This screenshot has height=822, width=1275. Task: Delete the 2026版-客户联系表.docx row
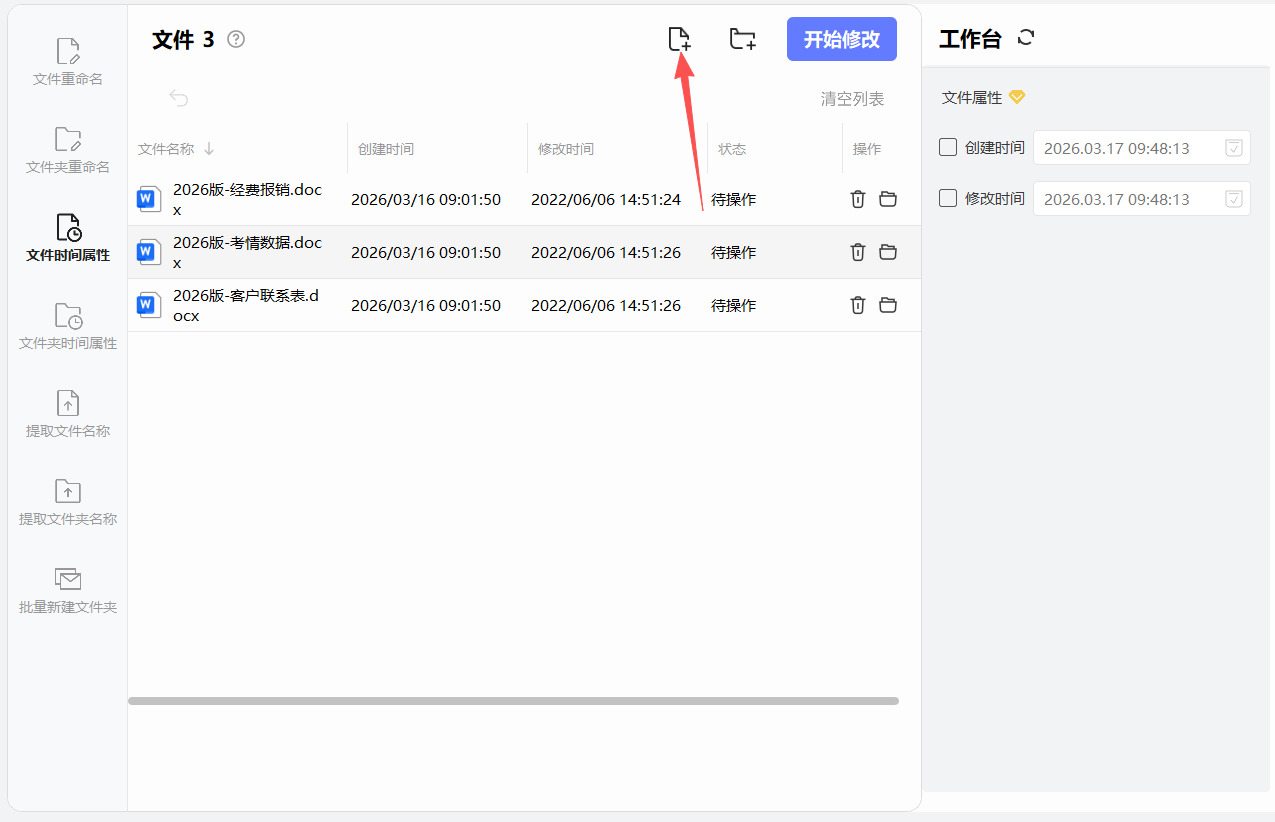[857, 305]
